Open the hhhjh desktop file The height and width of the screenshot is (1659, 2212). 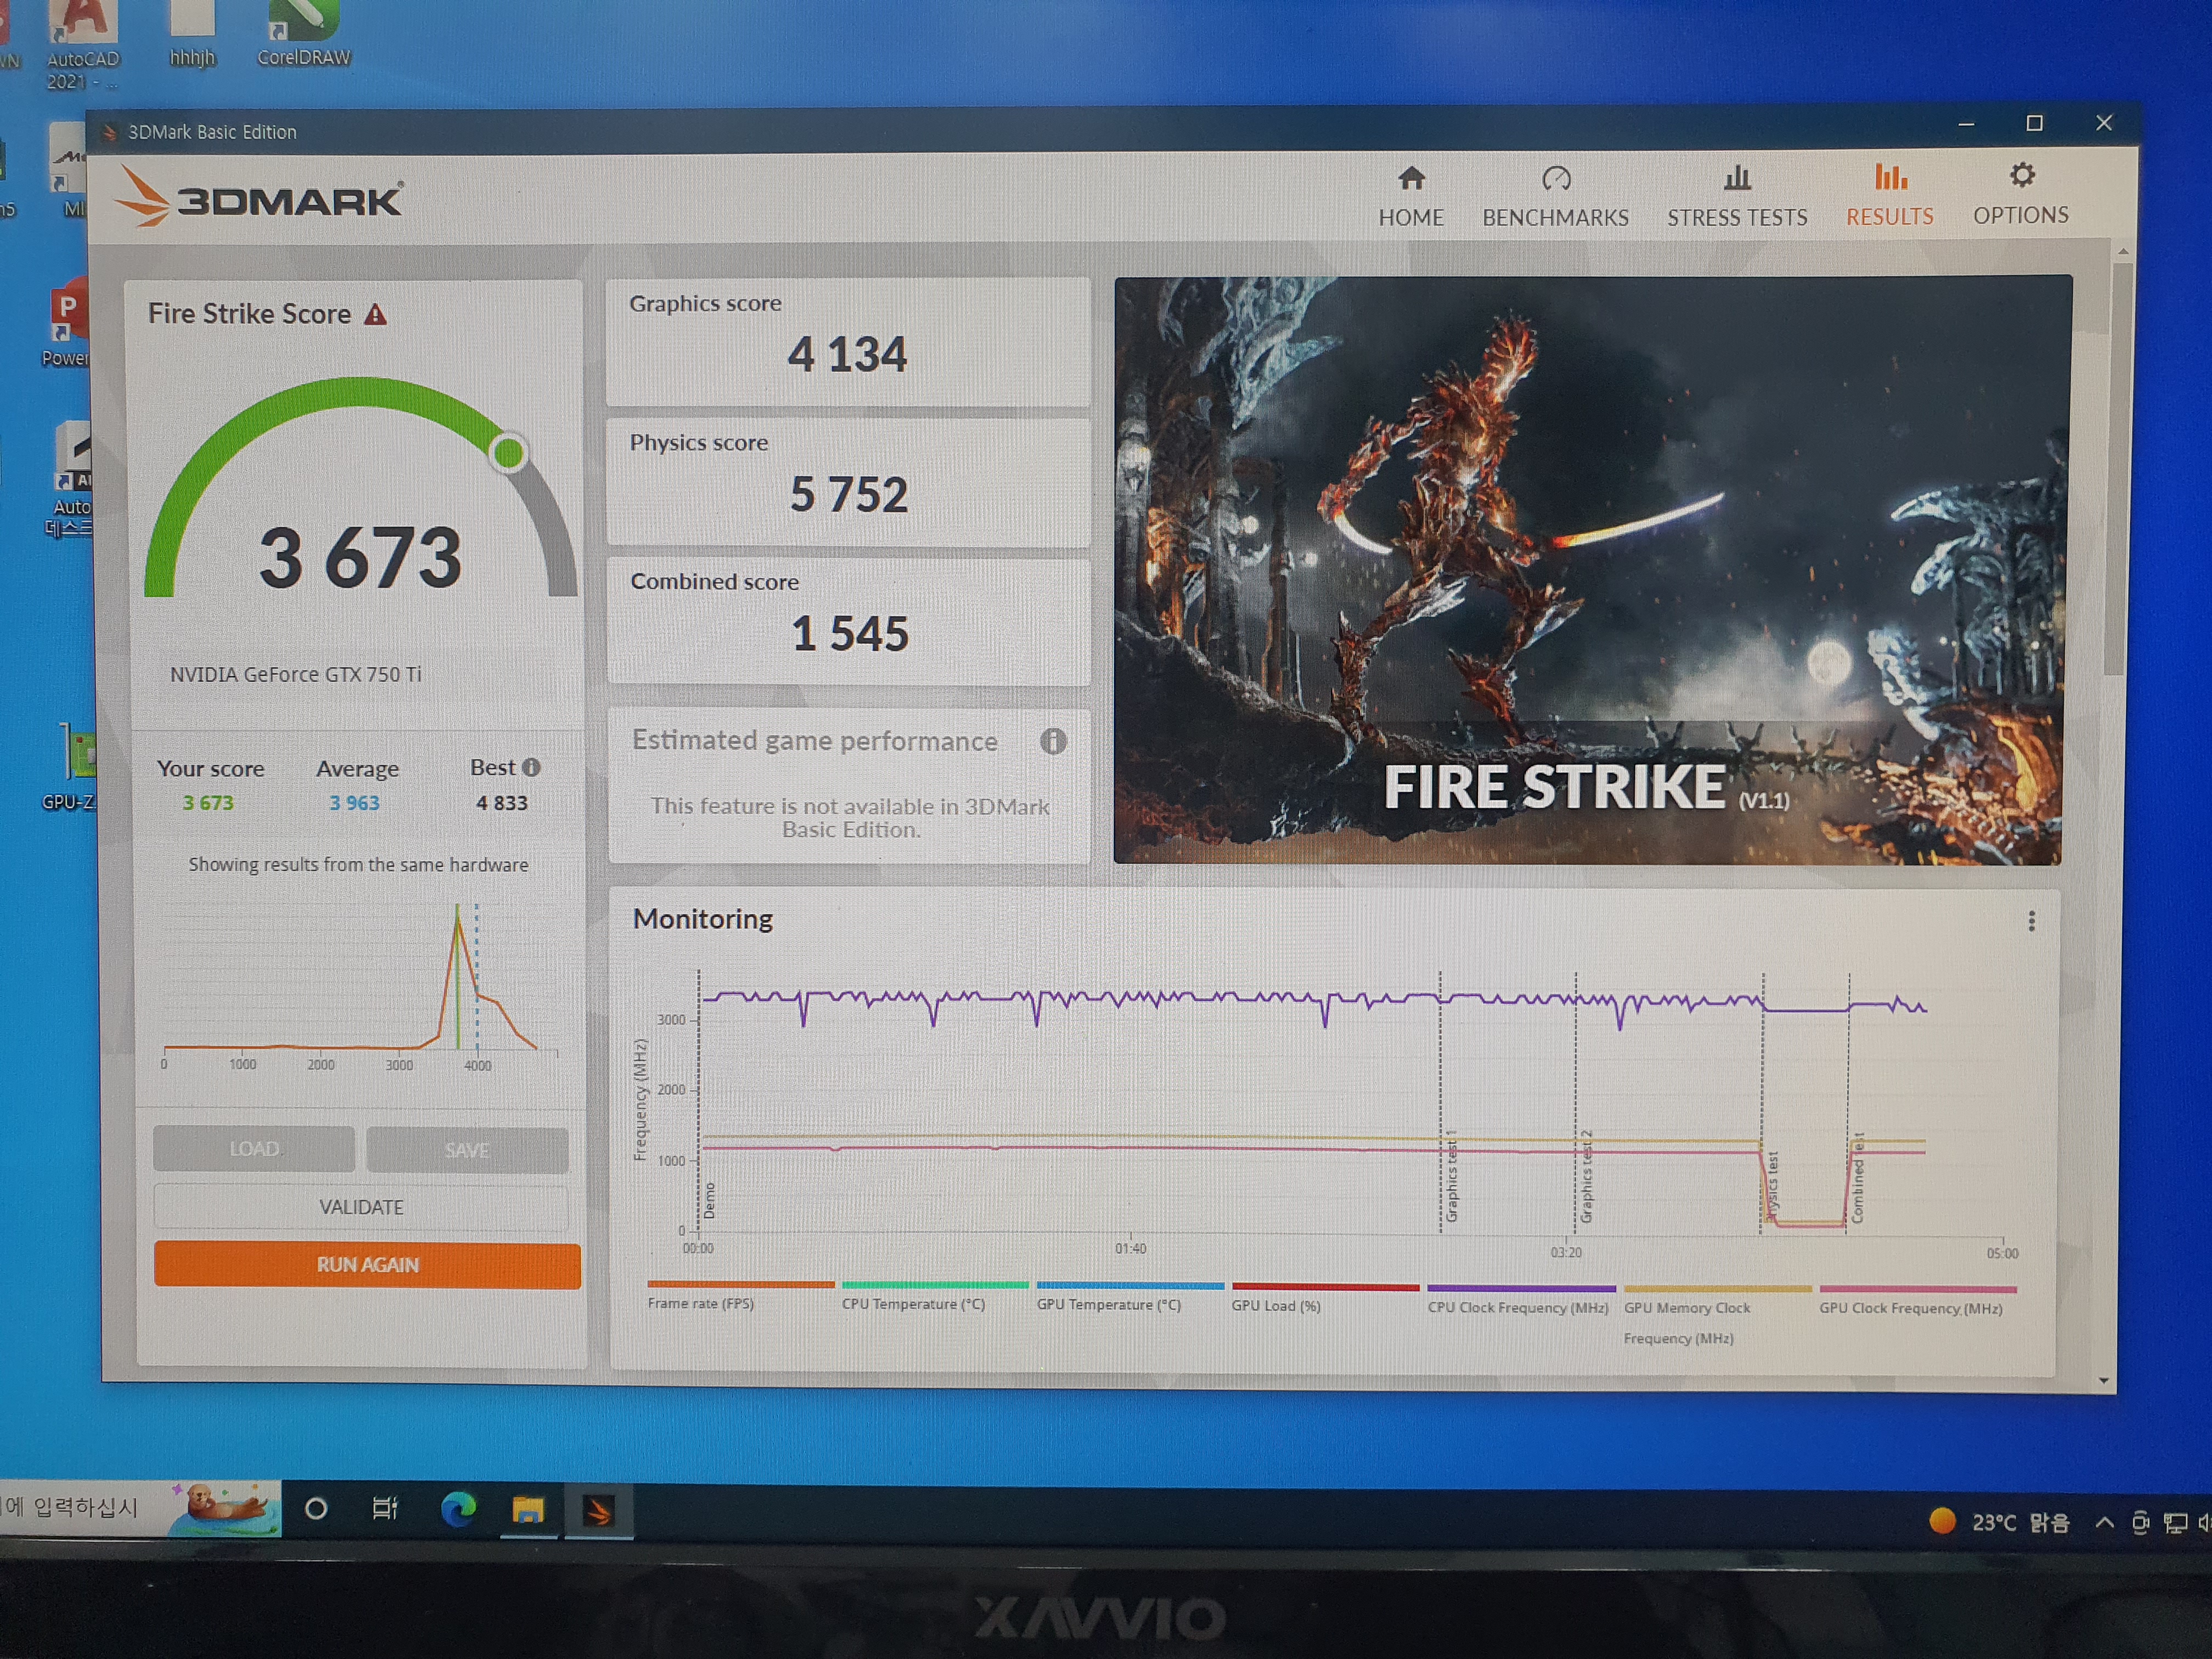coord(192,34)
